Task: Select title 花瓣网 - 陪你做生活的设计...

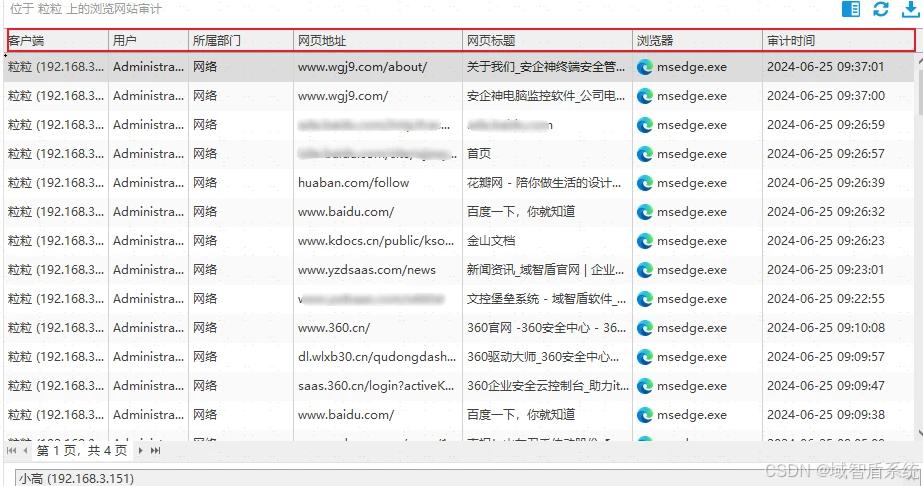Action: pyautogui.click(x=544, y=183)
